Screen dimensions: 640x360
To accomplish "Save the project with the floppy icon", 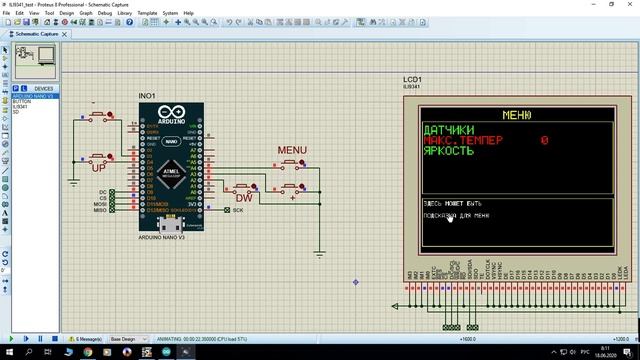I will coord(26,22).
